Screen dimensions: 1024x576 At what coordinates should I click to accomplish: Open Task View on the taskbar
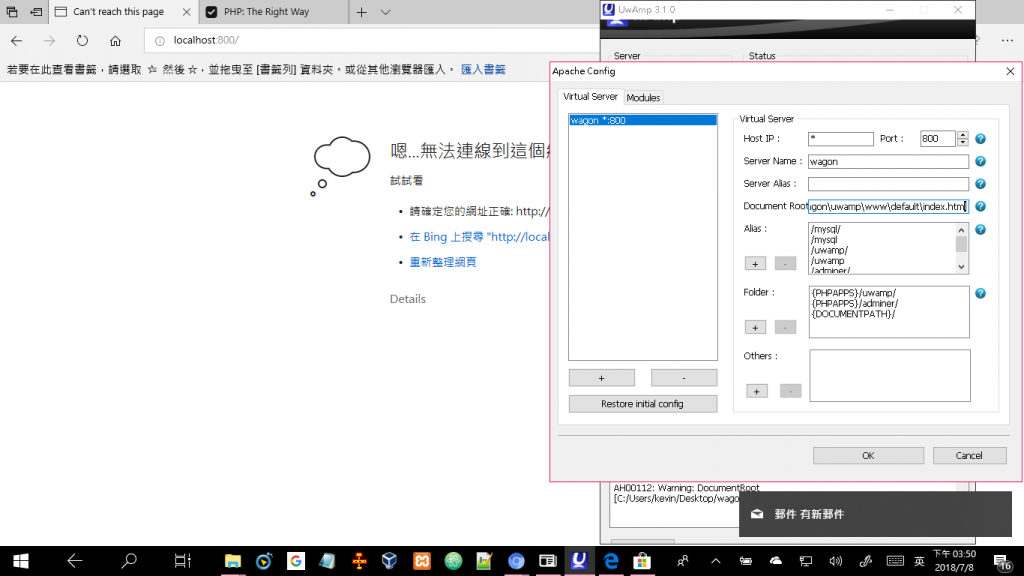pyautogui.click(x=182, y=561)
